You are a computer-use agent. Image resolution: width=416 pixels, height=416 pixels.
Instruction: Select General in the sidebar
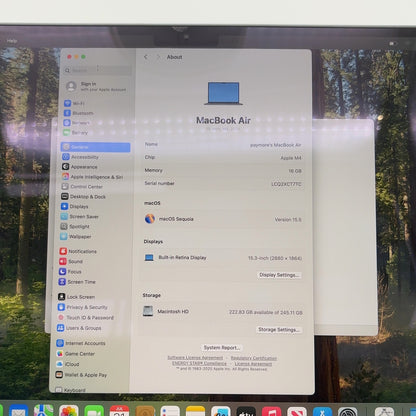96,147
